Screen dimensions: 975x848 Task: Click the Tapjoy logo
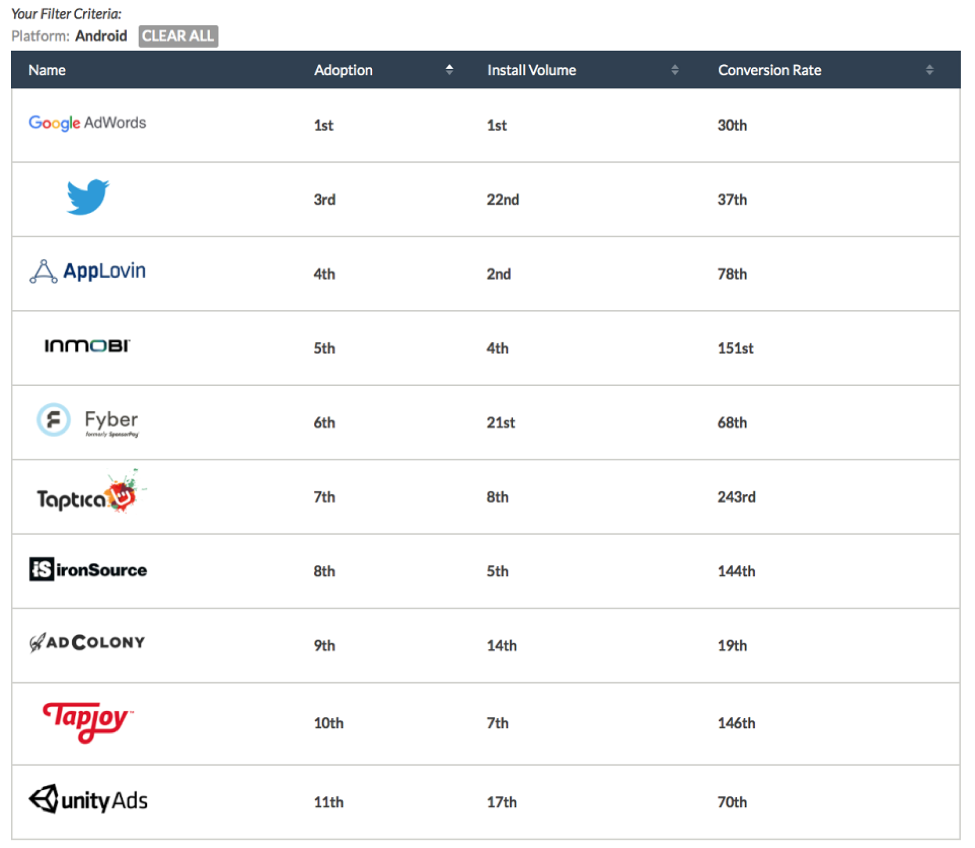tap(88, 720)
